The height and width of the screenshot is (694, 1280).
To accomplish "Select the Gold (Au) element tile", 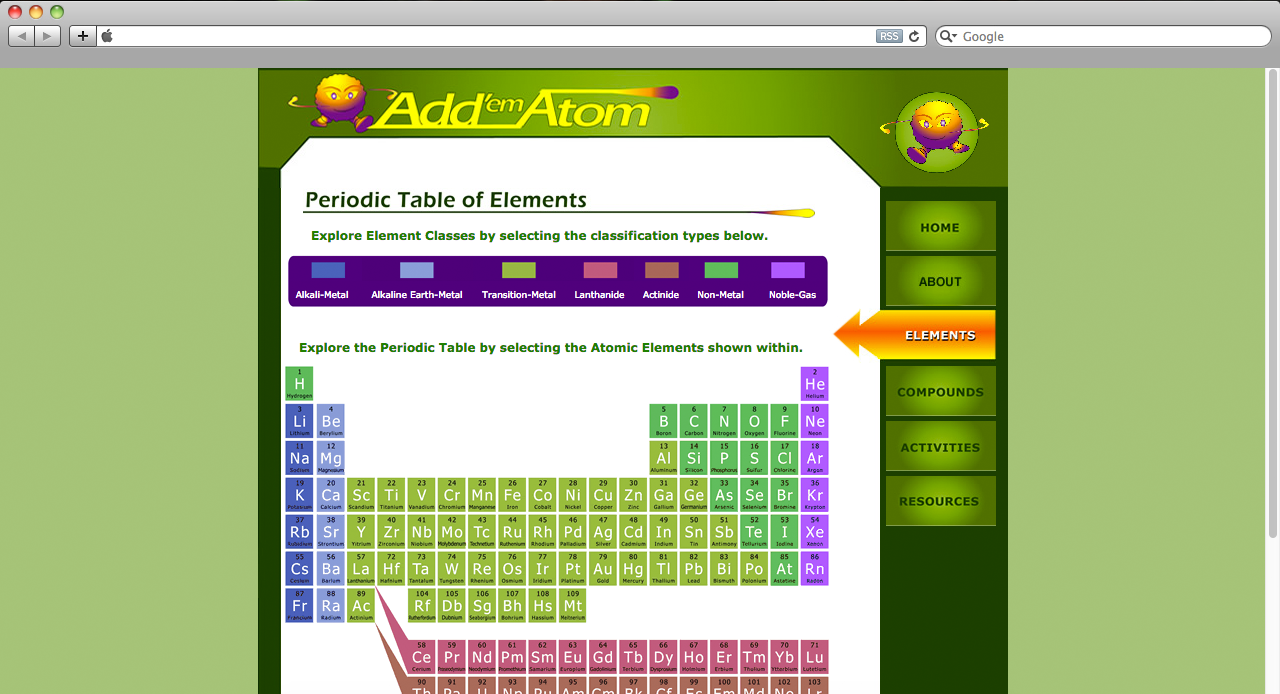I will pyautogui.click(x=603, y=569).
